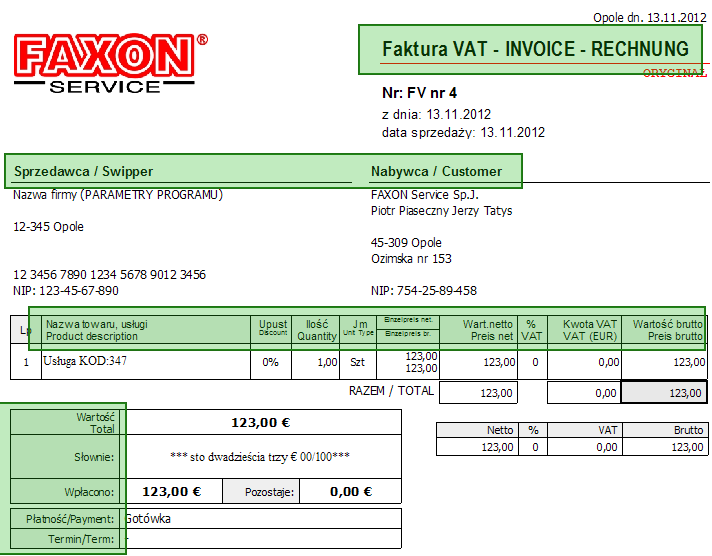Click the Ilość Quantity column header
712x556 pixels.
[316, 330]
